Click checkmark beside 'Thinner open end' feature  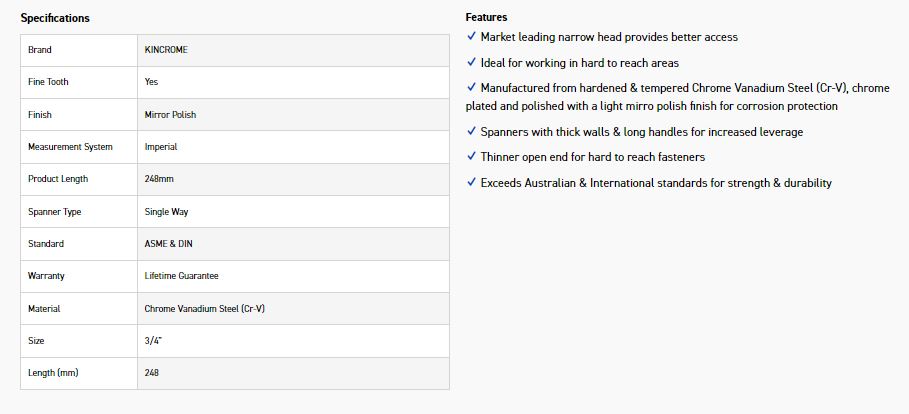tap(471, 157)
